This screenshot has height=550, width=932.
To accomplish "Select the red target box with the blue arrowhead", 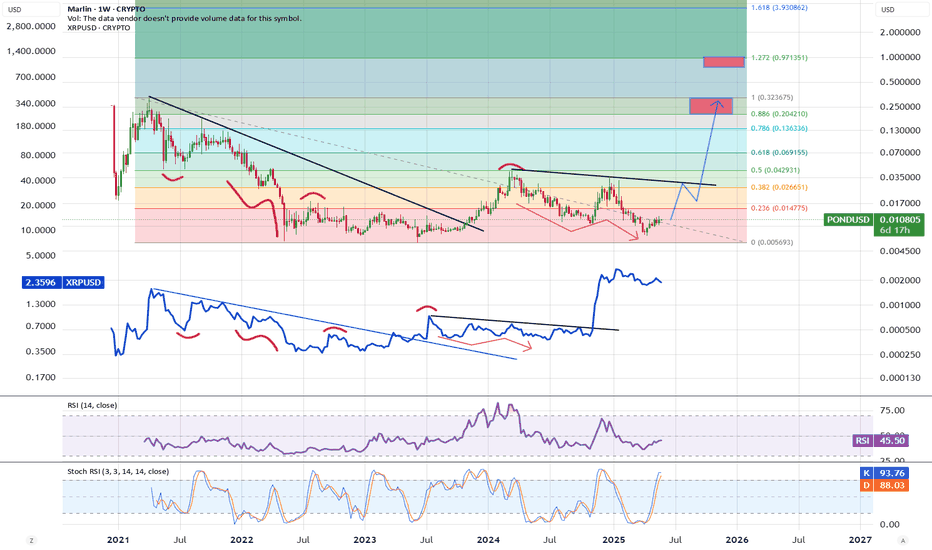I will click(x=711, y=106).
